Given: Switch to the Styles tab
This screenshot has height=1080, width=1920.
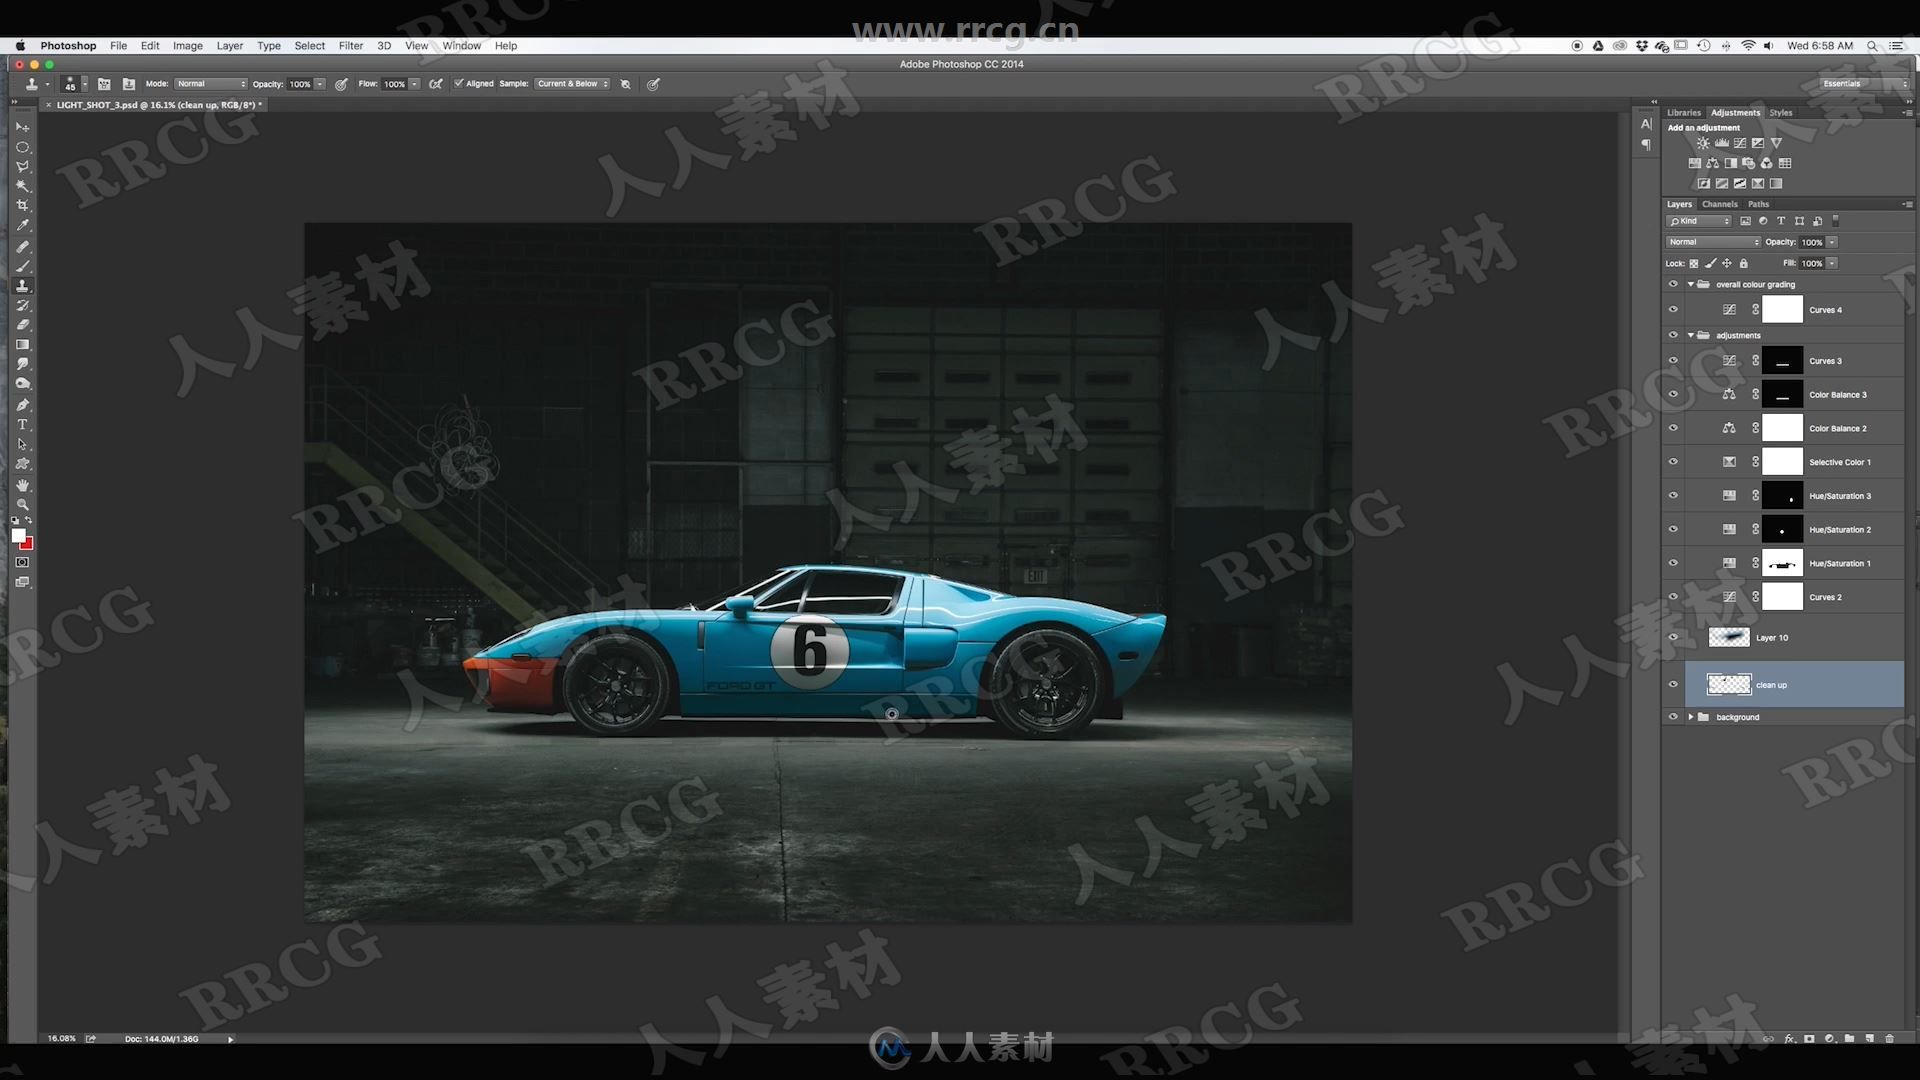Looking at the screenshot, I should click(x=1781, y=113).
